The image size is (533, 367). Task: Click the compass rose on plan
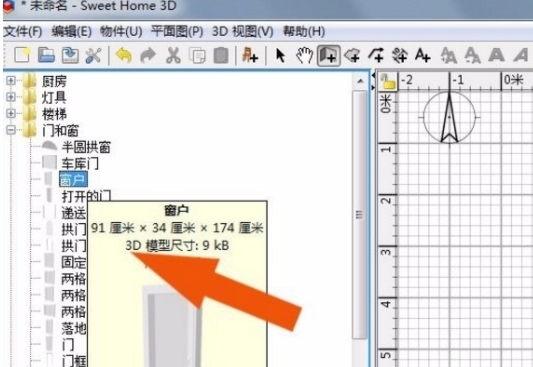coord(449,117)
